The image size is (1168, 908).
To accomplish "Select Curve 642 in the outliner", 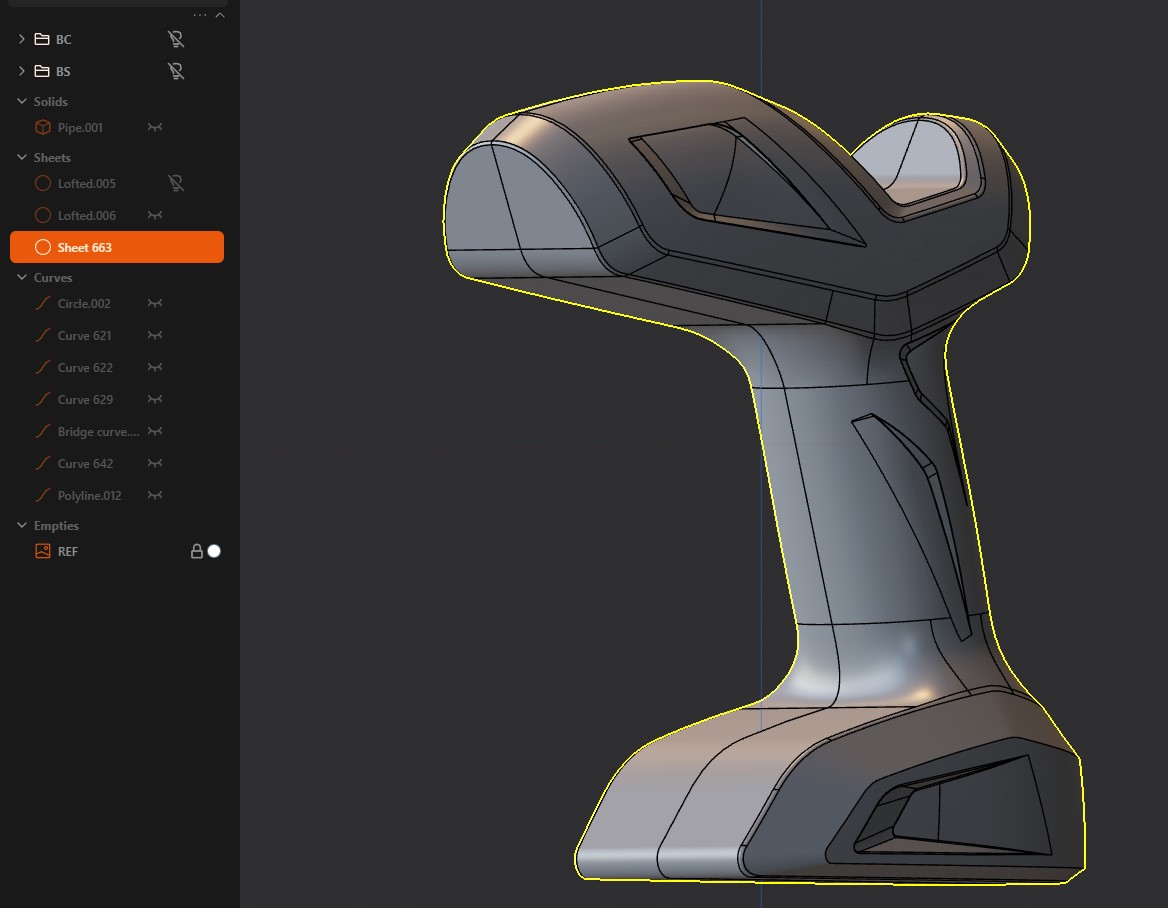I will 85,463.
